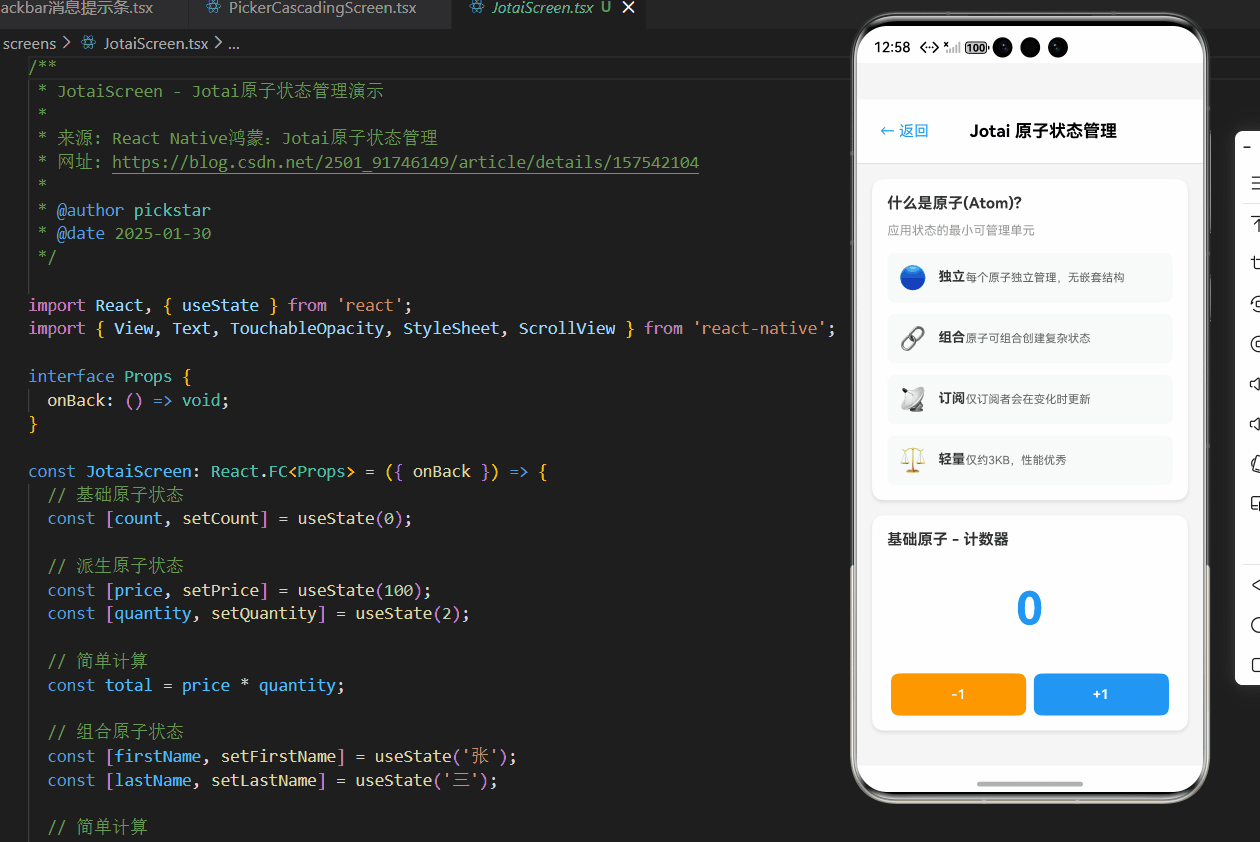Click the // 基础原子状态 comment
Image resolution: width=1260 pixels, height=842 pixels.
click(x=115, y=495)
